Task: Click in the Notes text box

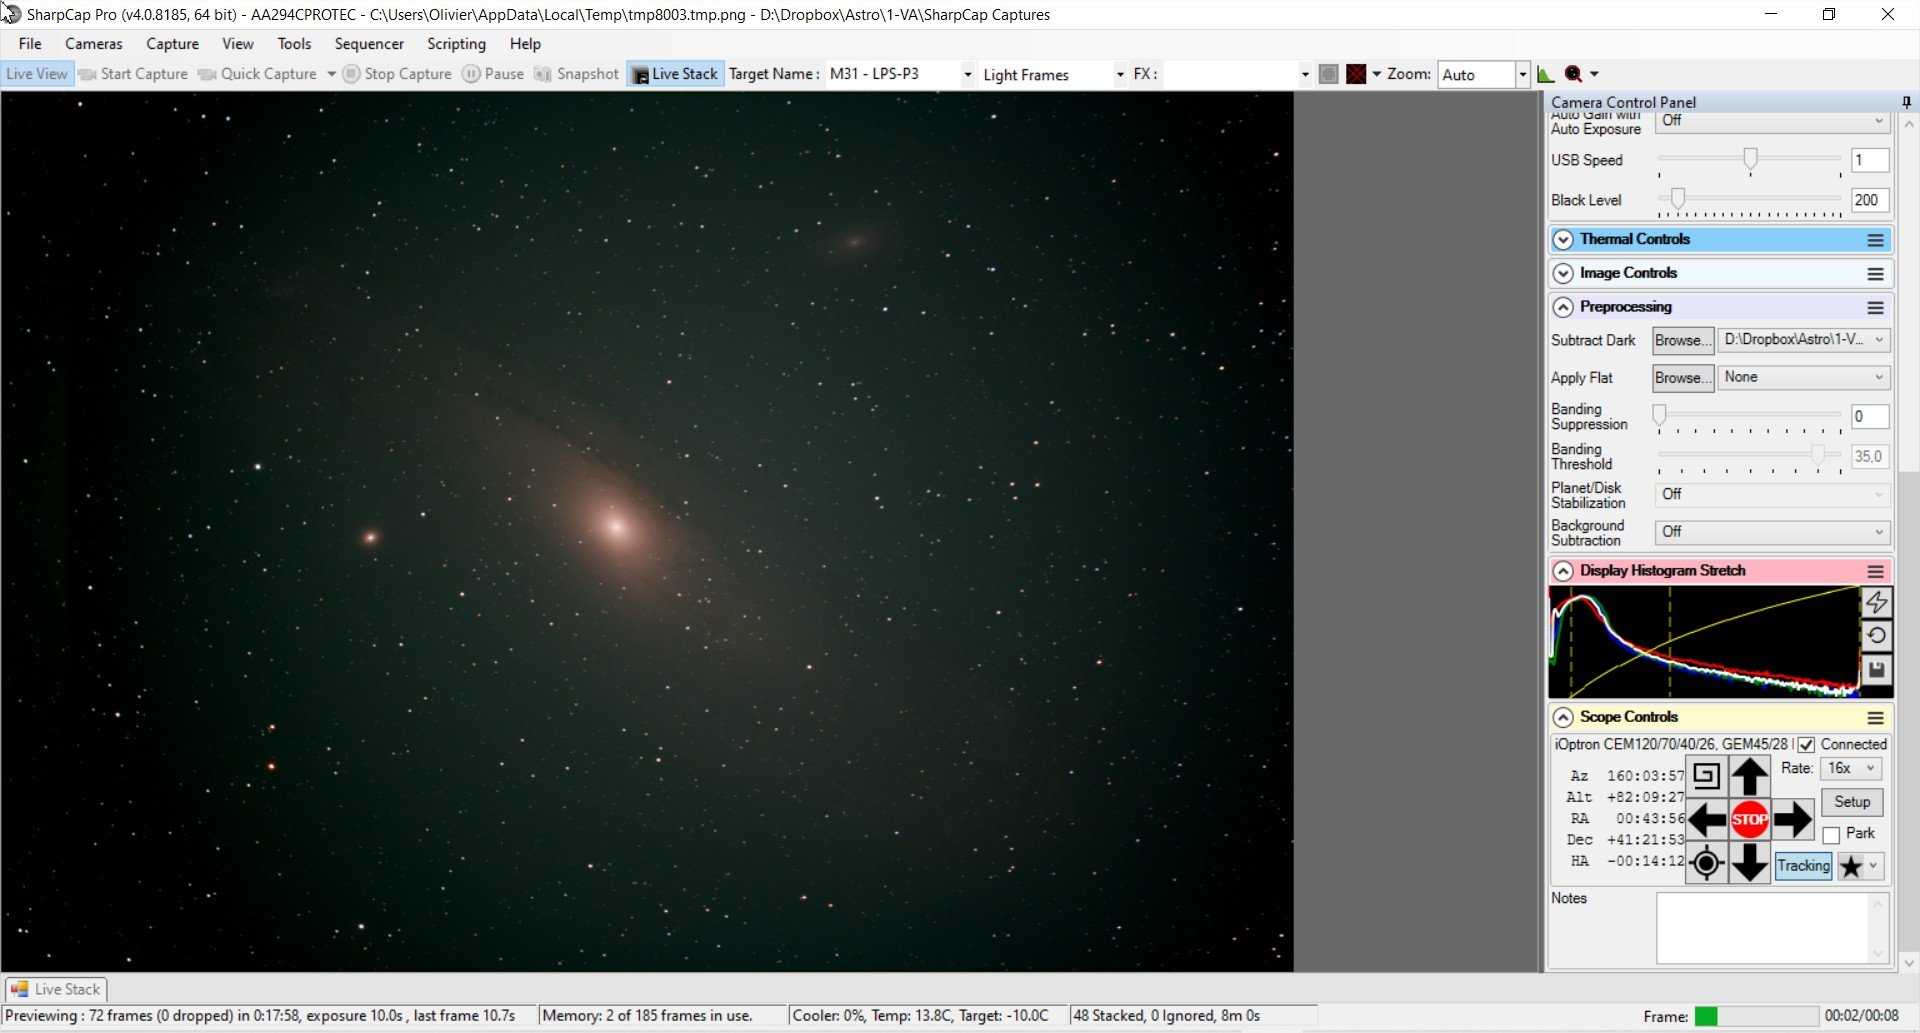Action: (x=1762, y=928)
